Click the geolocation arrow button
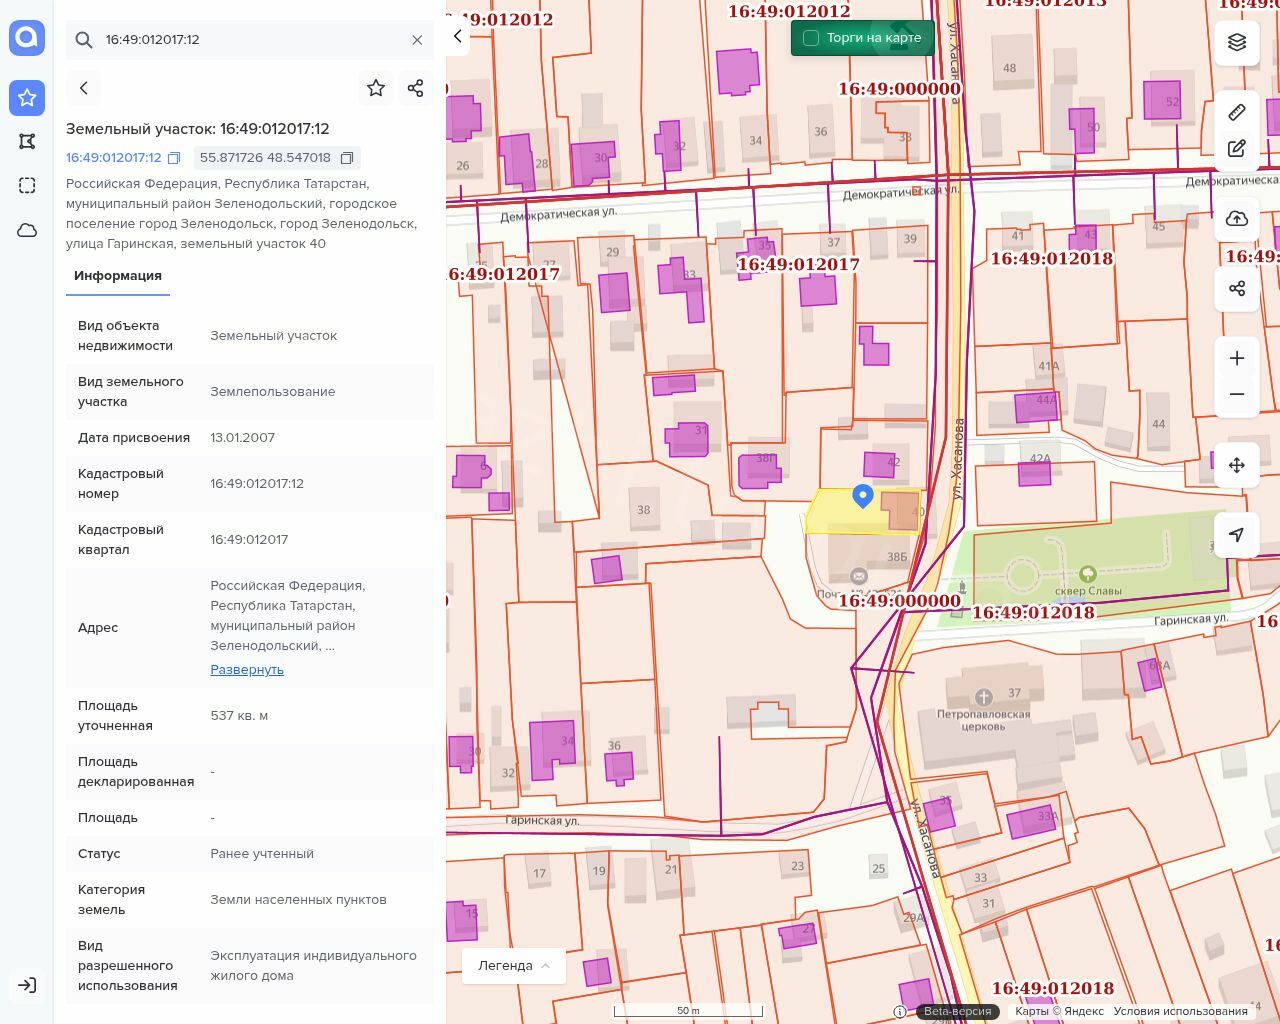1280x1024 pixels. point(1237,535)
